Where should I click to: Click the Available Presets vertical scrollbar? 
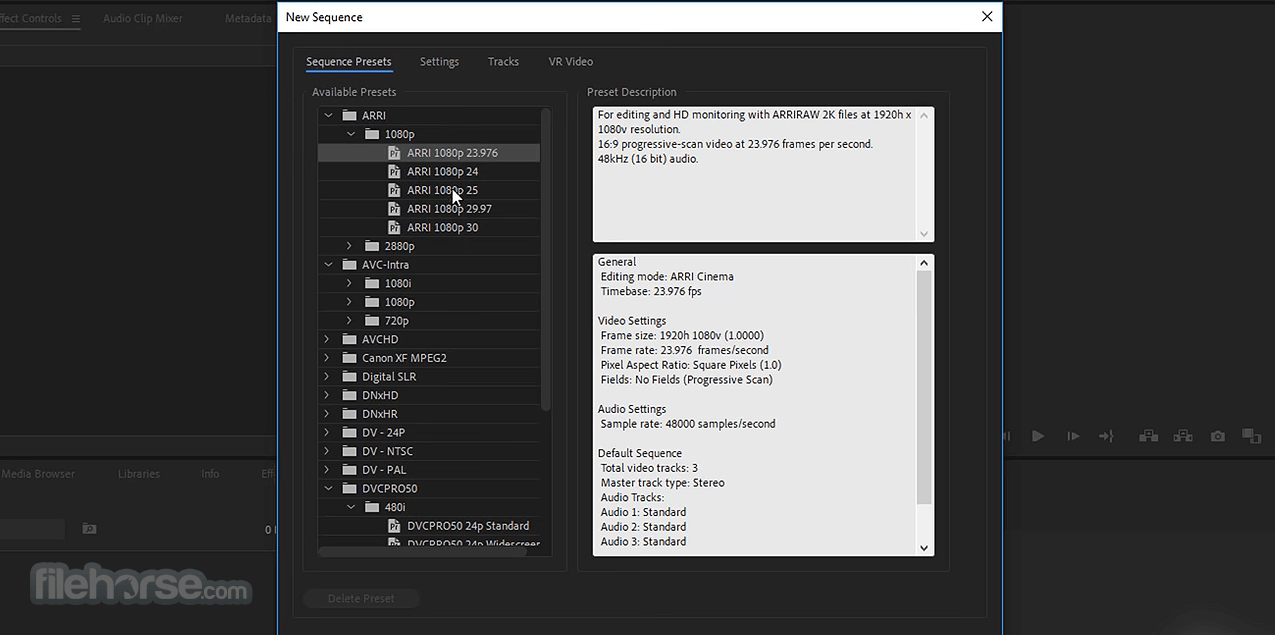[x=546, y=260]
